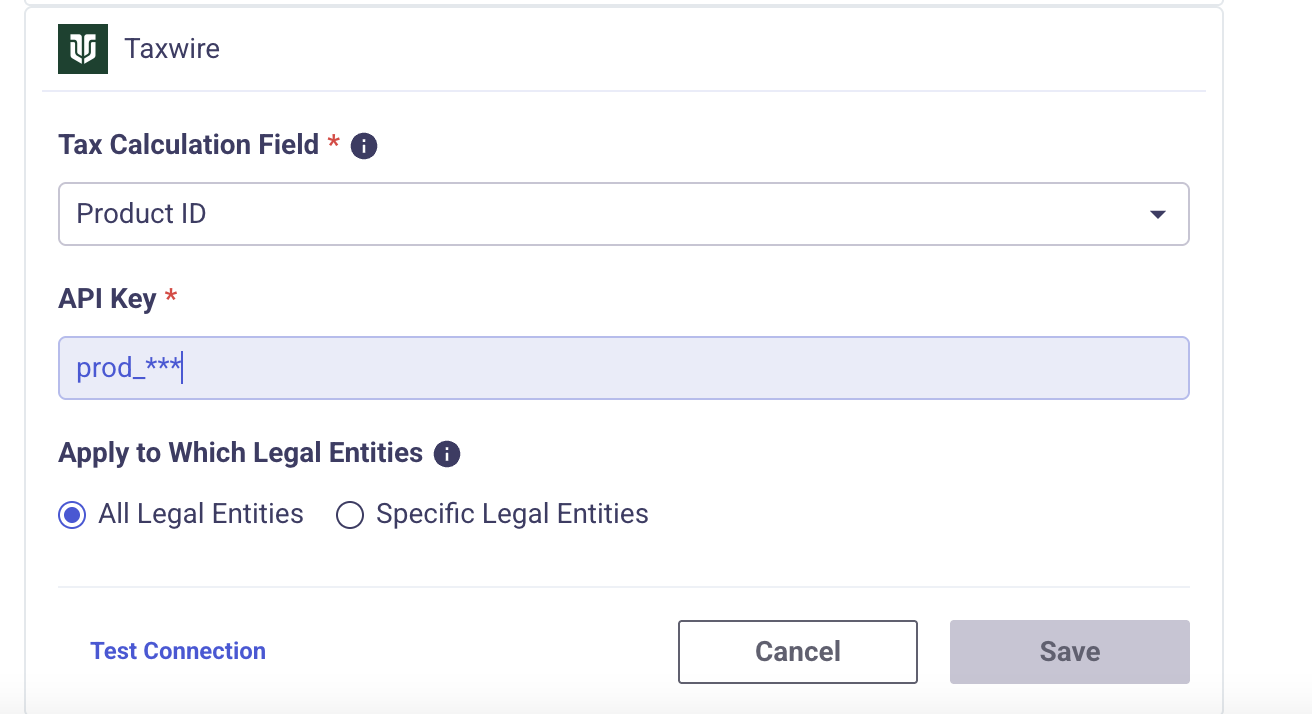
Task: Click info icon beside Apply to Which Legal Entities
Action: (x=447, y=455)
